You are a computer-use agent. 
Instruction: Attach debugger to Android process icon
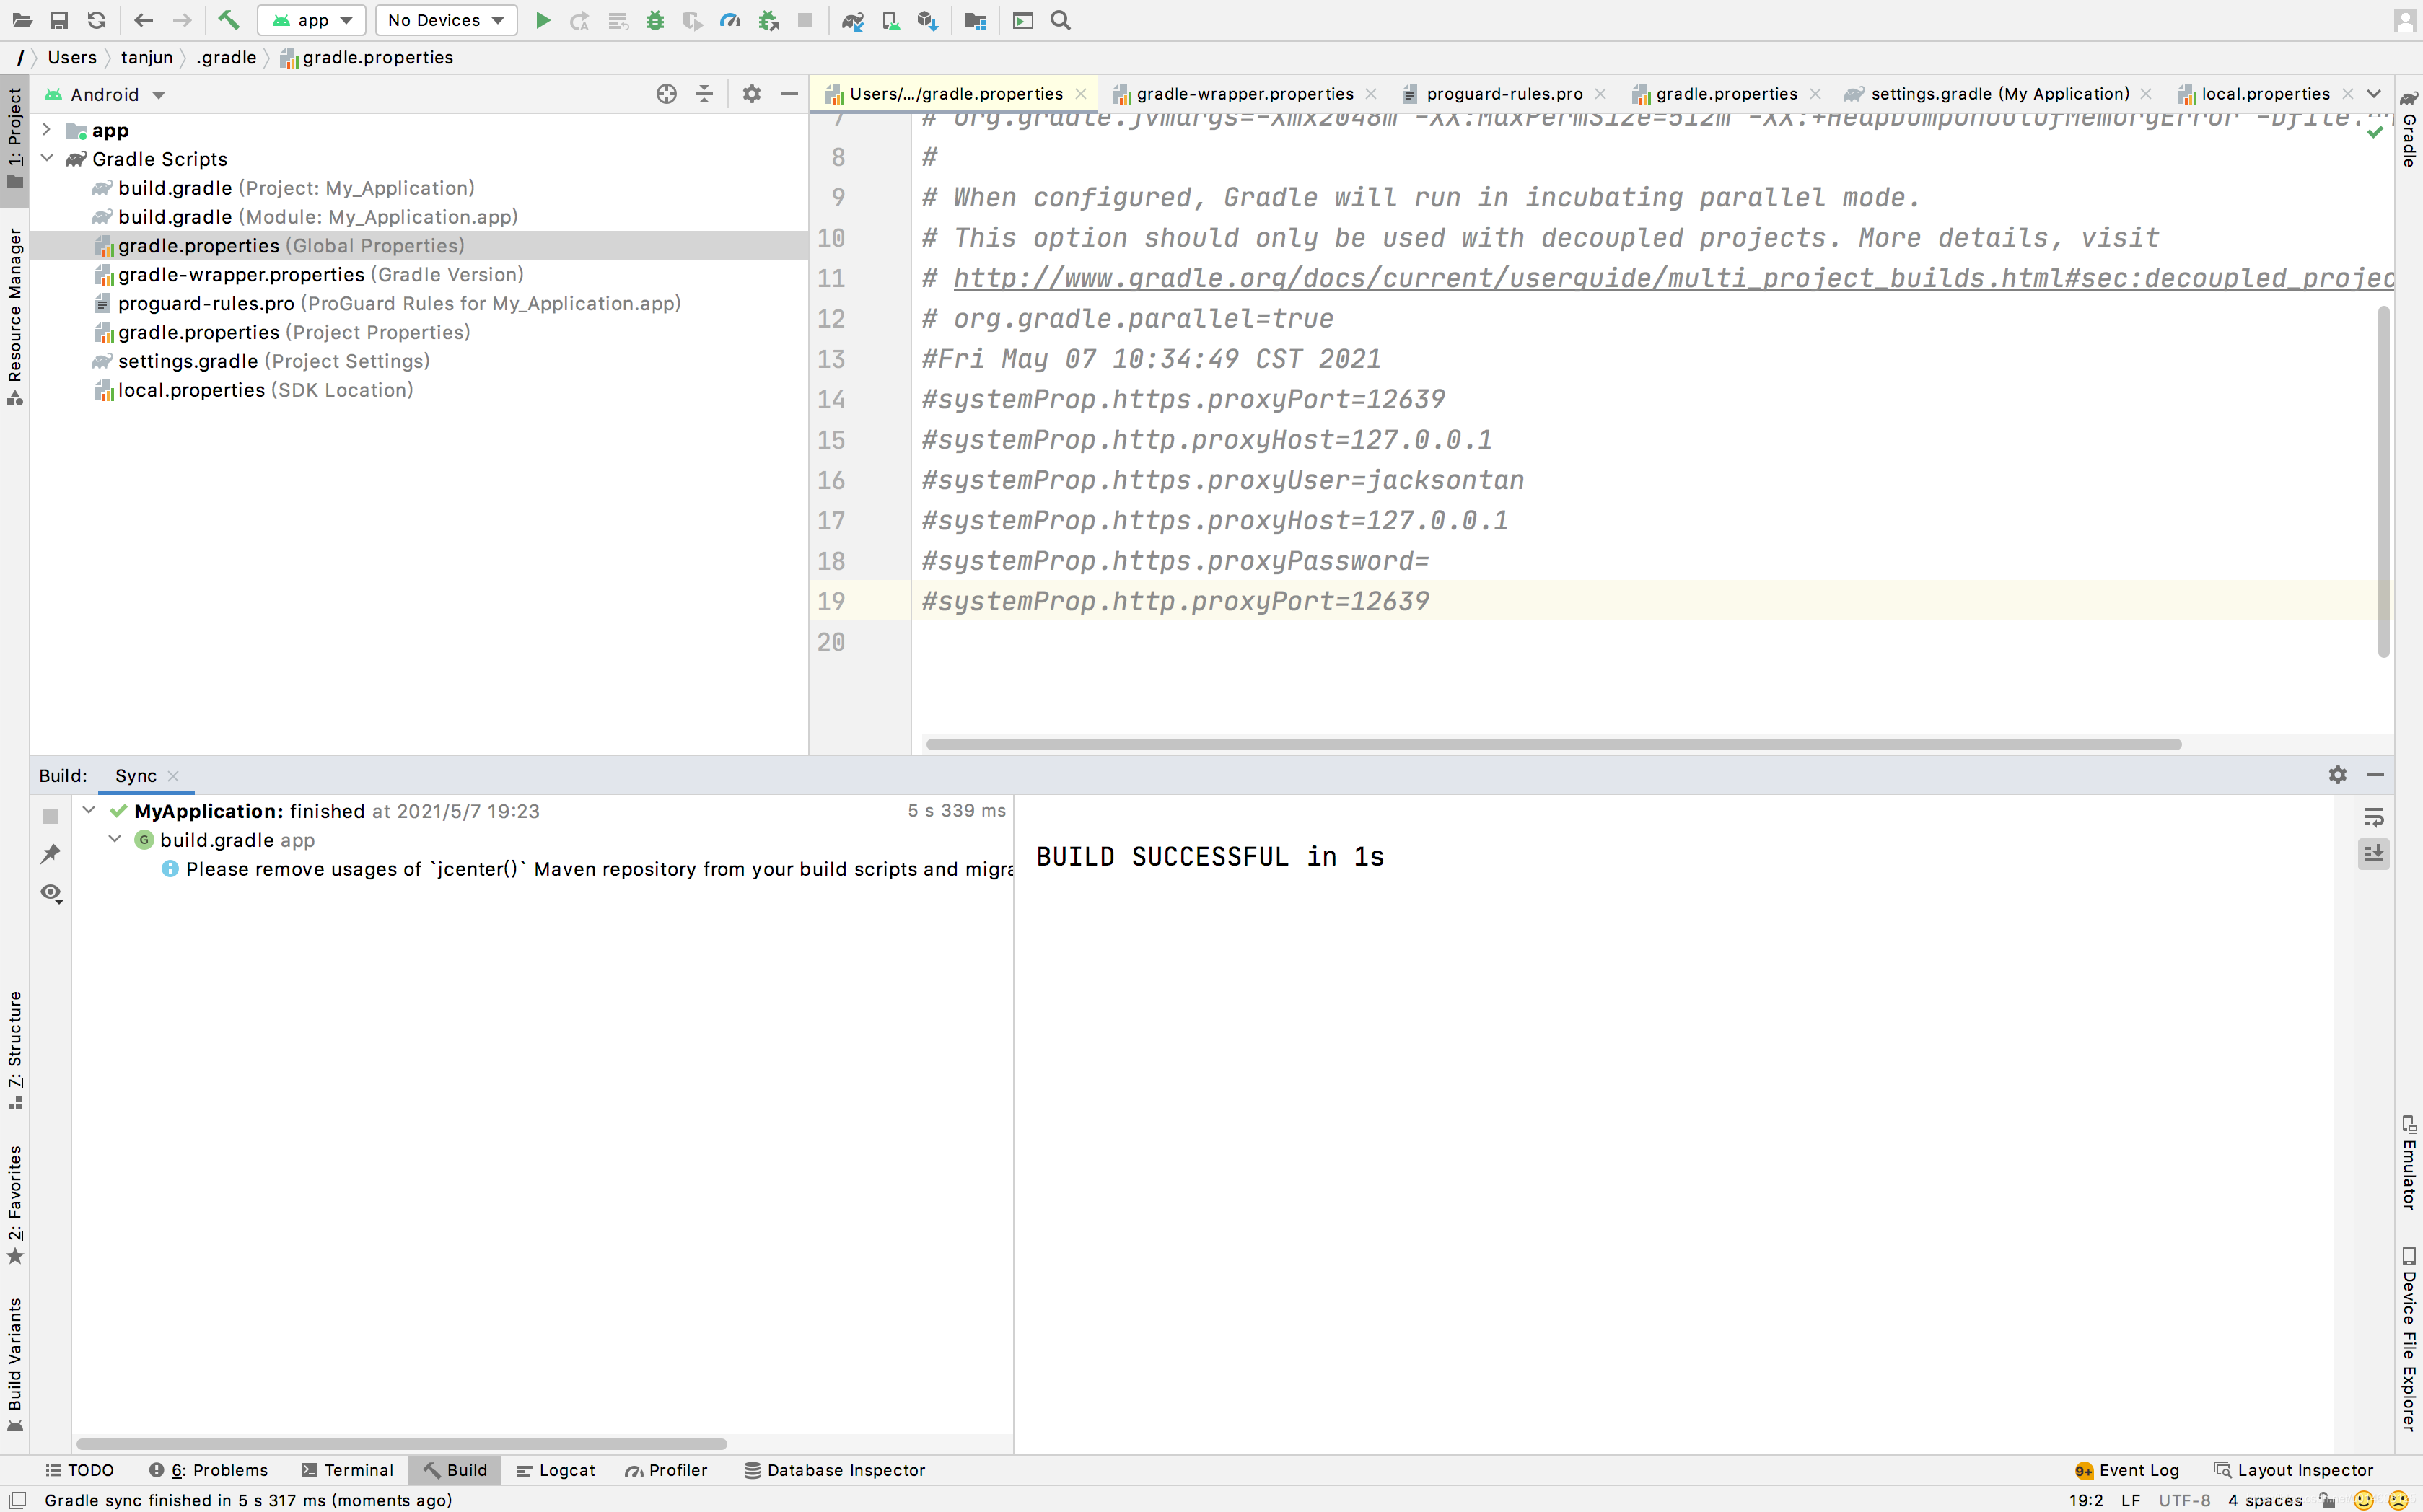click(x=768, y=20)
